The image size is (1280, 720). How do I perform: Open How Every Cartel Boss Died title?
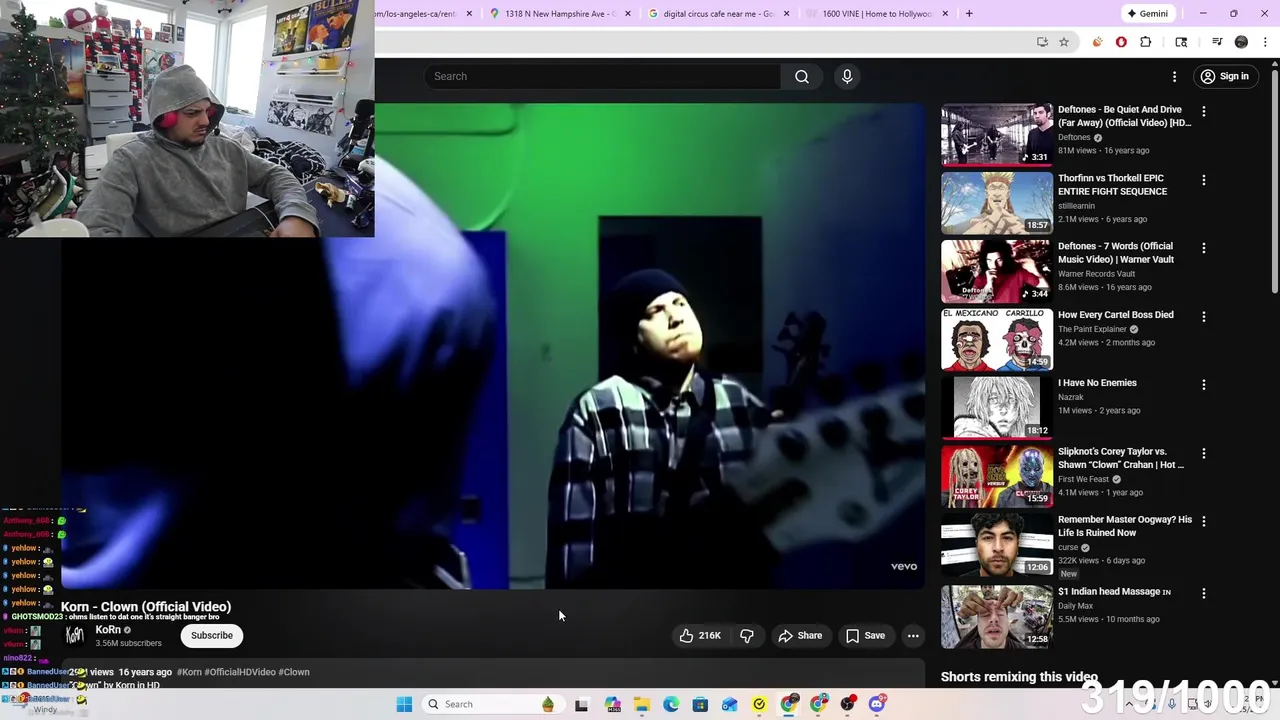point(1116,315)
